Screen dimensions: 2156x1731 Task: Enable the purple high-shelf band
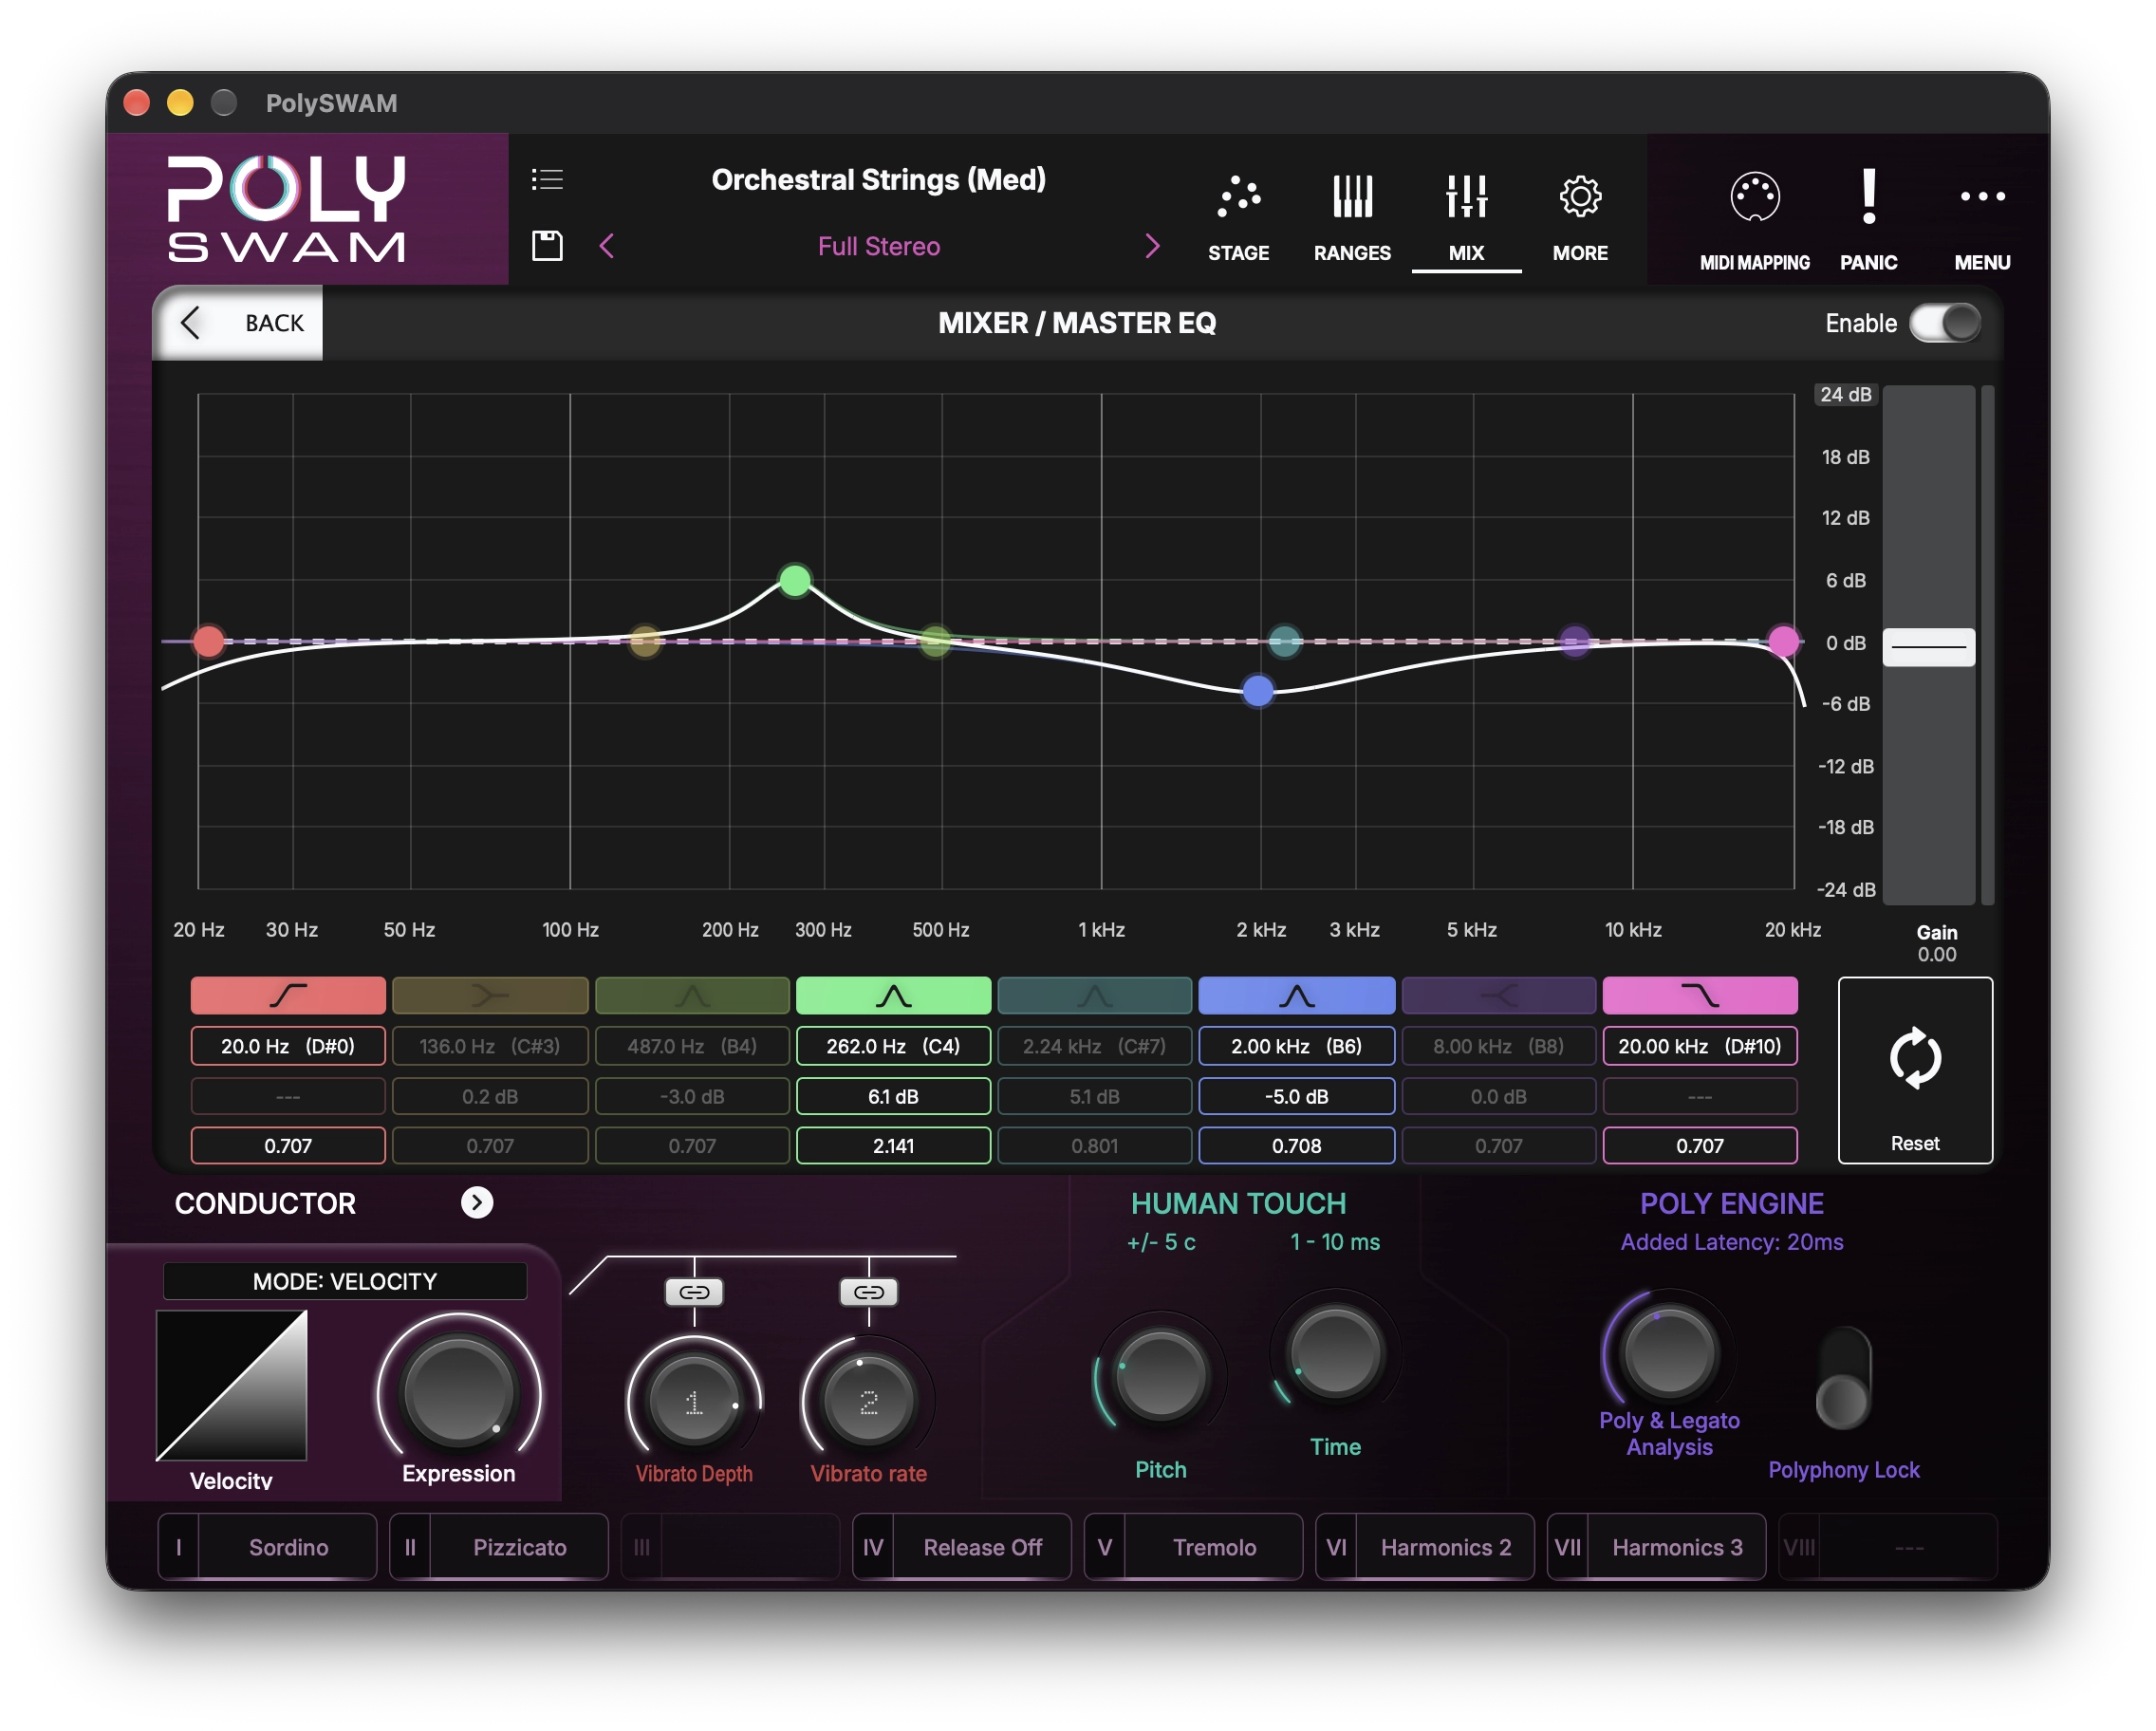1498,996
